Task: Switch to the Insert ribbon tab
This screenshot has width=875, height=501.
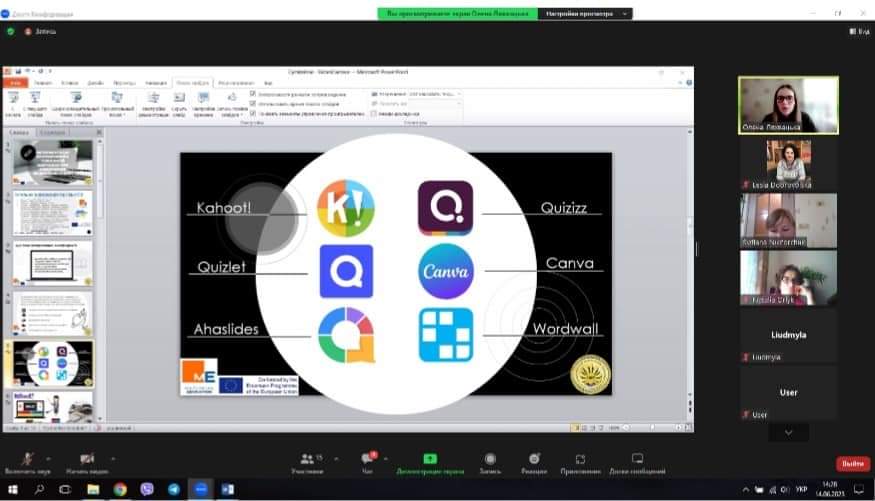Action: click(70, 83)
